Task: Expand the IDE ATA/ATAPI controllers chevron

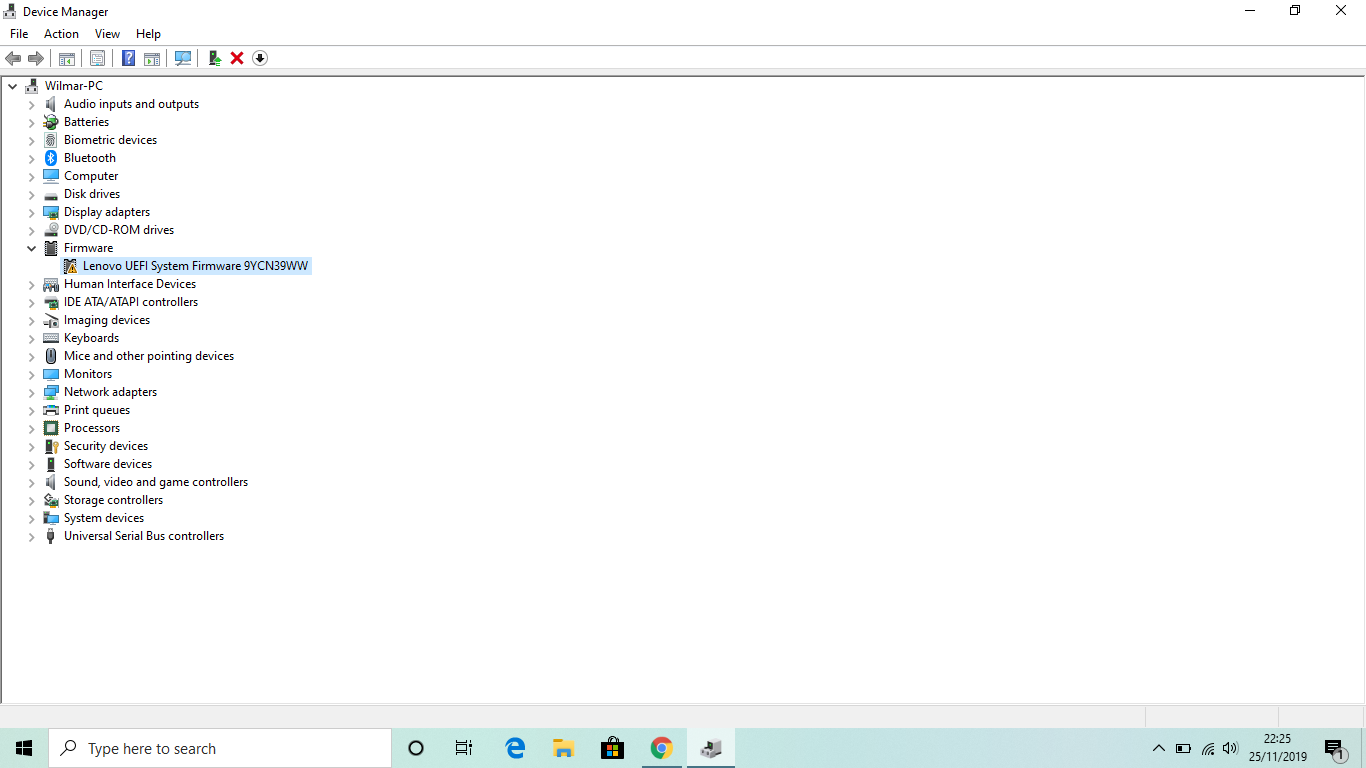Action: click(x=31, y=302)
